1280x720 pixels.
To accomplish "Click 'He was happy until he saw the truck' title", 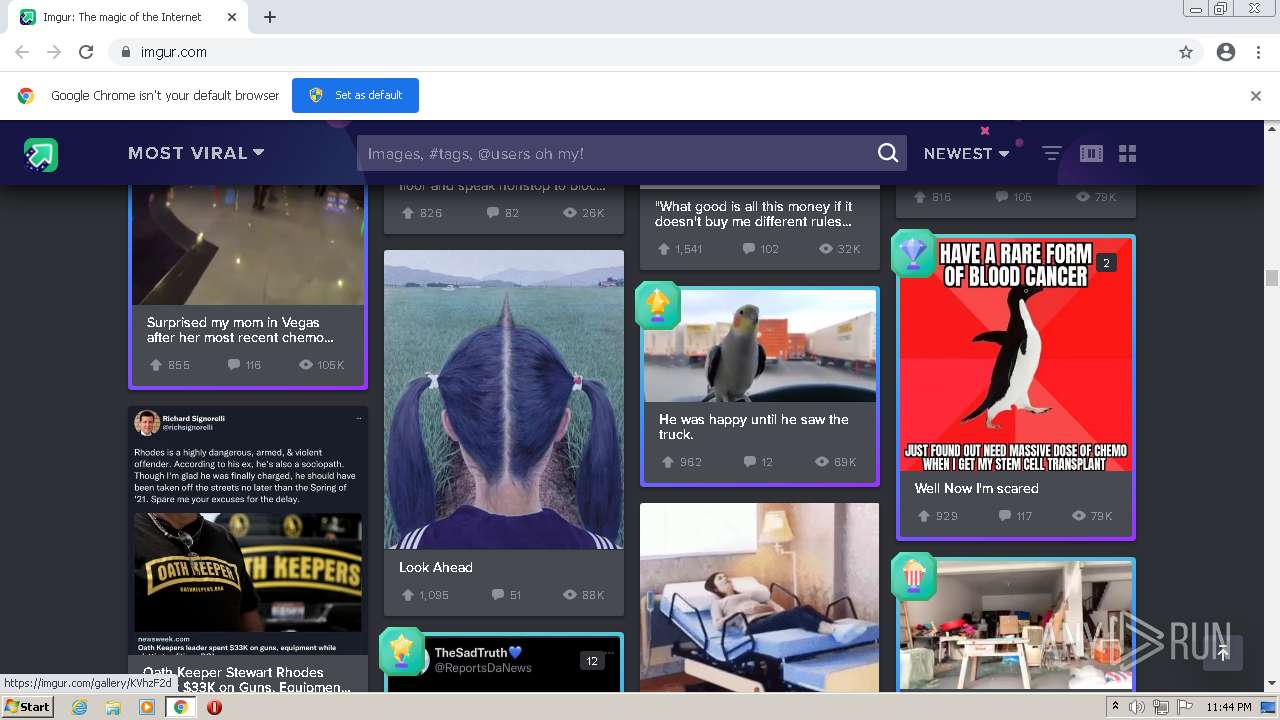I will (x=753, y=427).
